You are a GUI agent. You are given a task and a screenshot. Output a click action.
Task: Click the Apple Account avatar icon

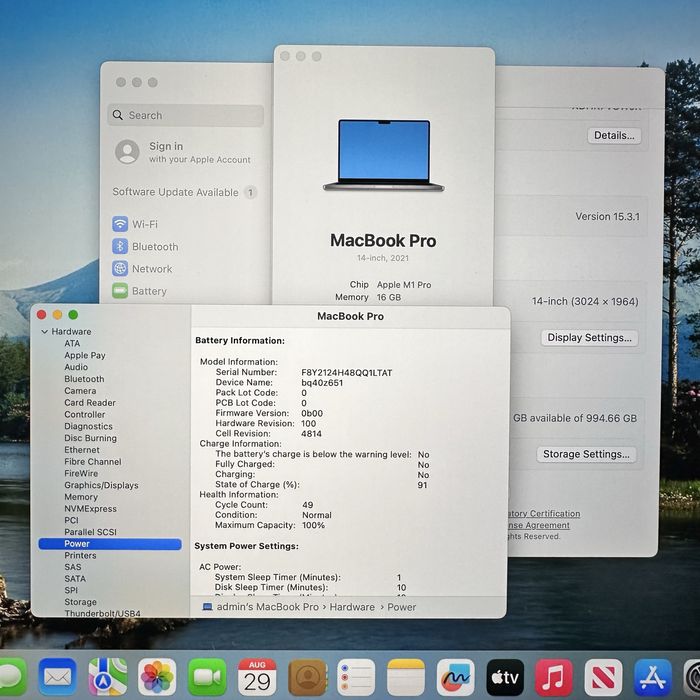click(127, 152)
